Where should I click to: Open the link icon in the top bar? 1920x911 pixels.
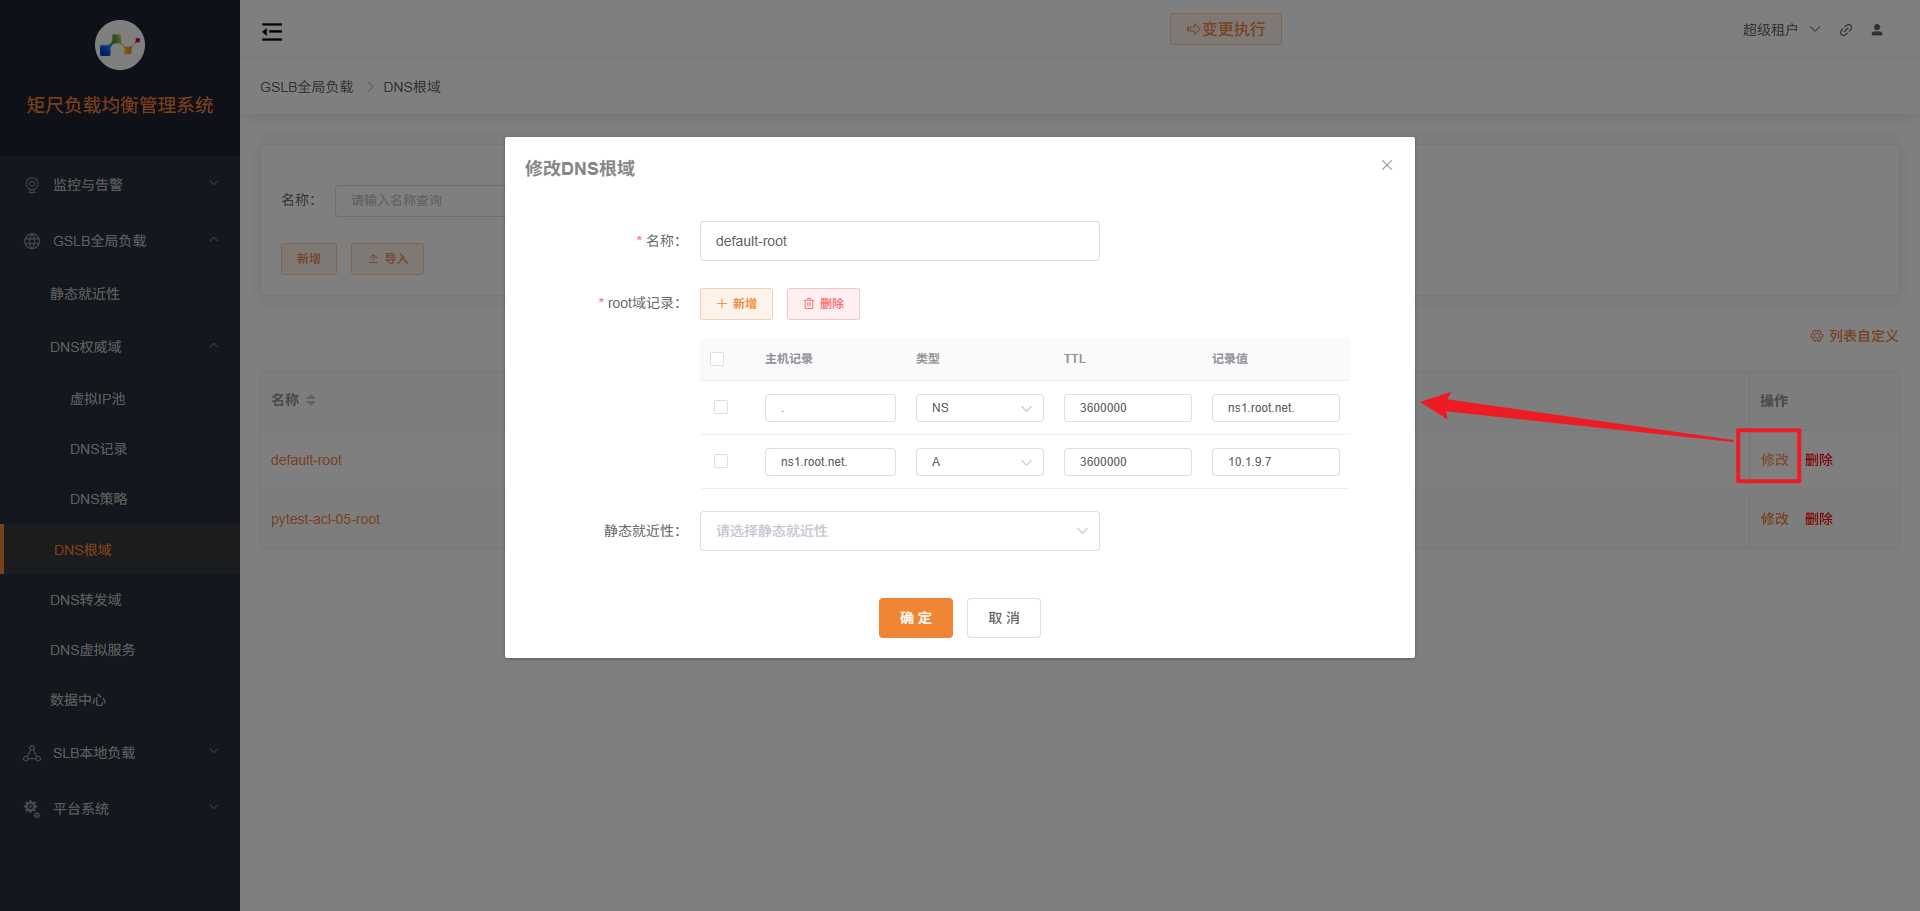tap(1845, 29)
